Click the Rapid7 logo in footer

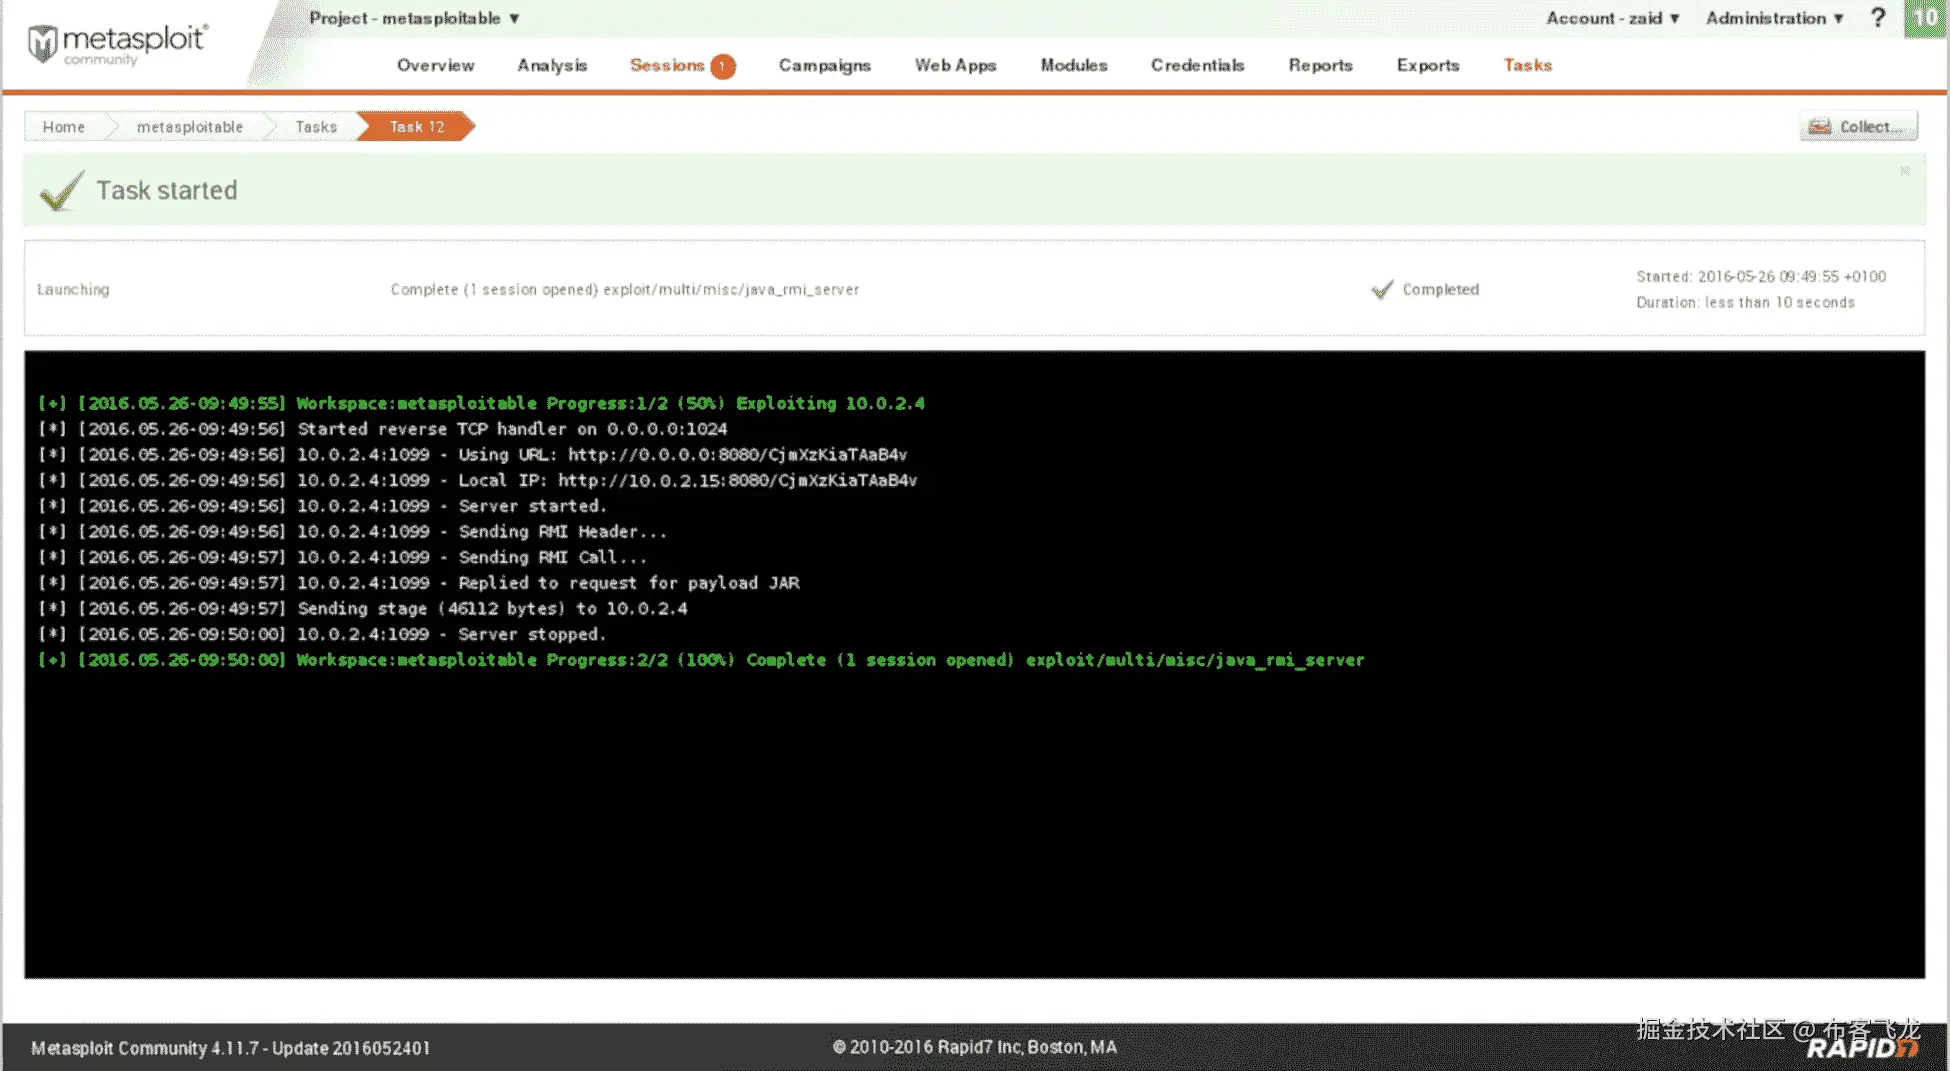1863,1048
